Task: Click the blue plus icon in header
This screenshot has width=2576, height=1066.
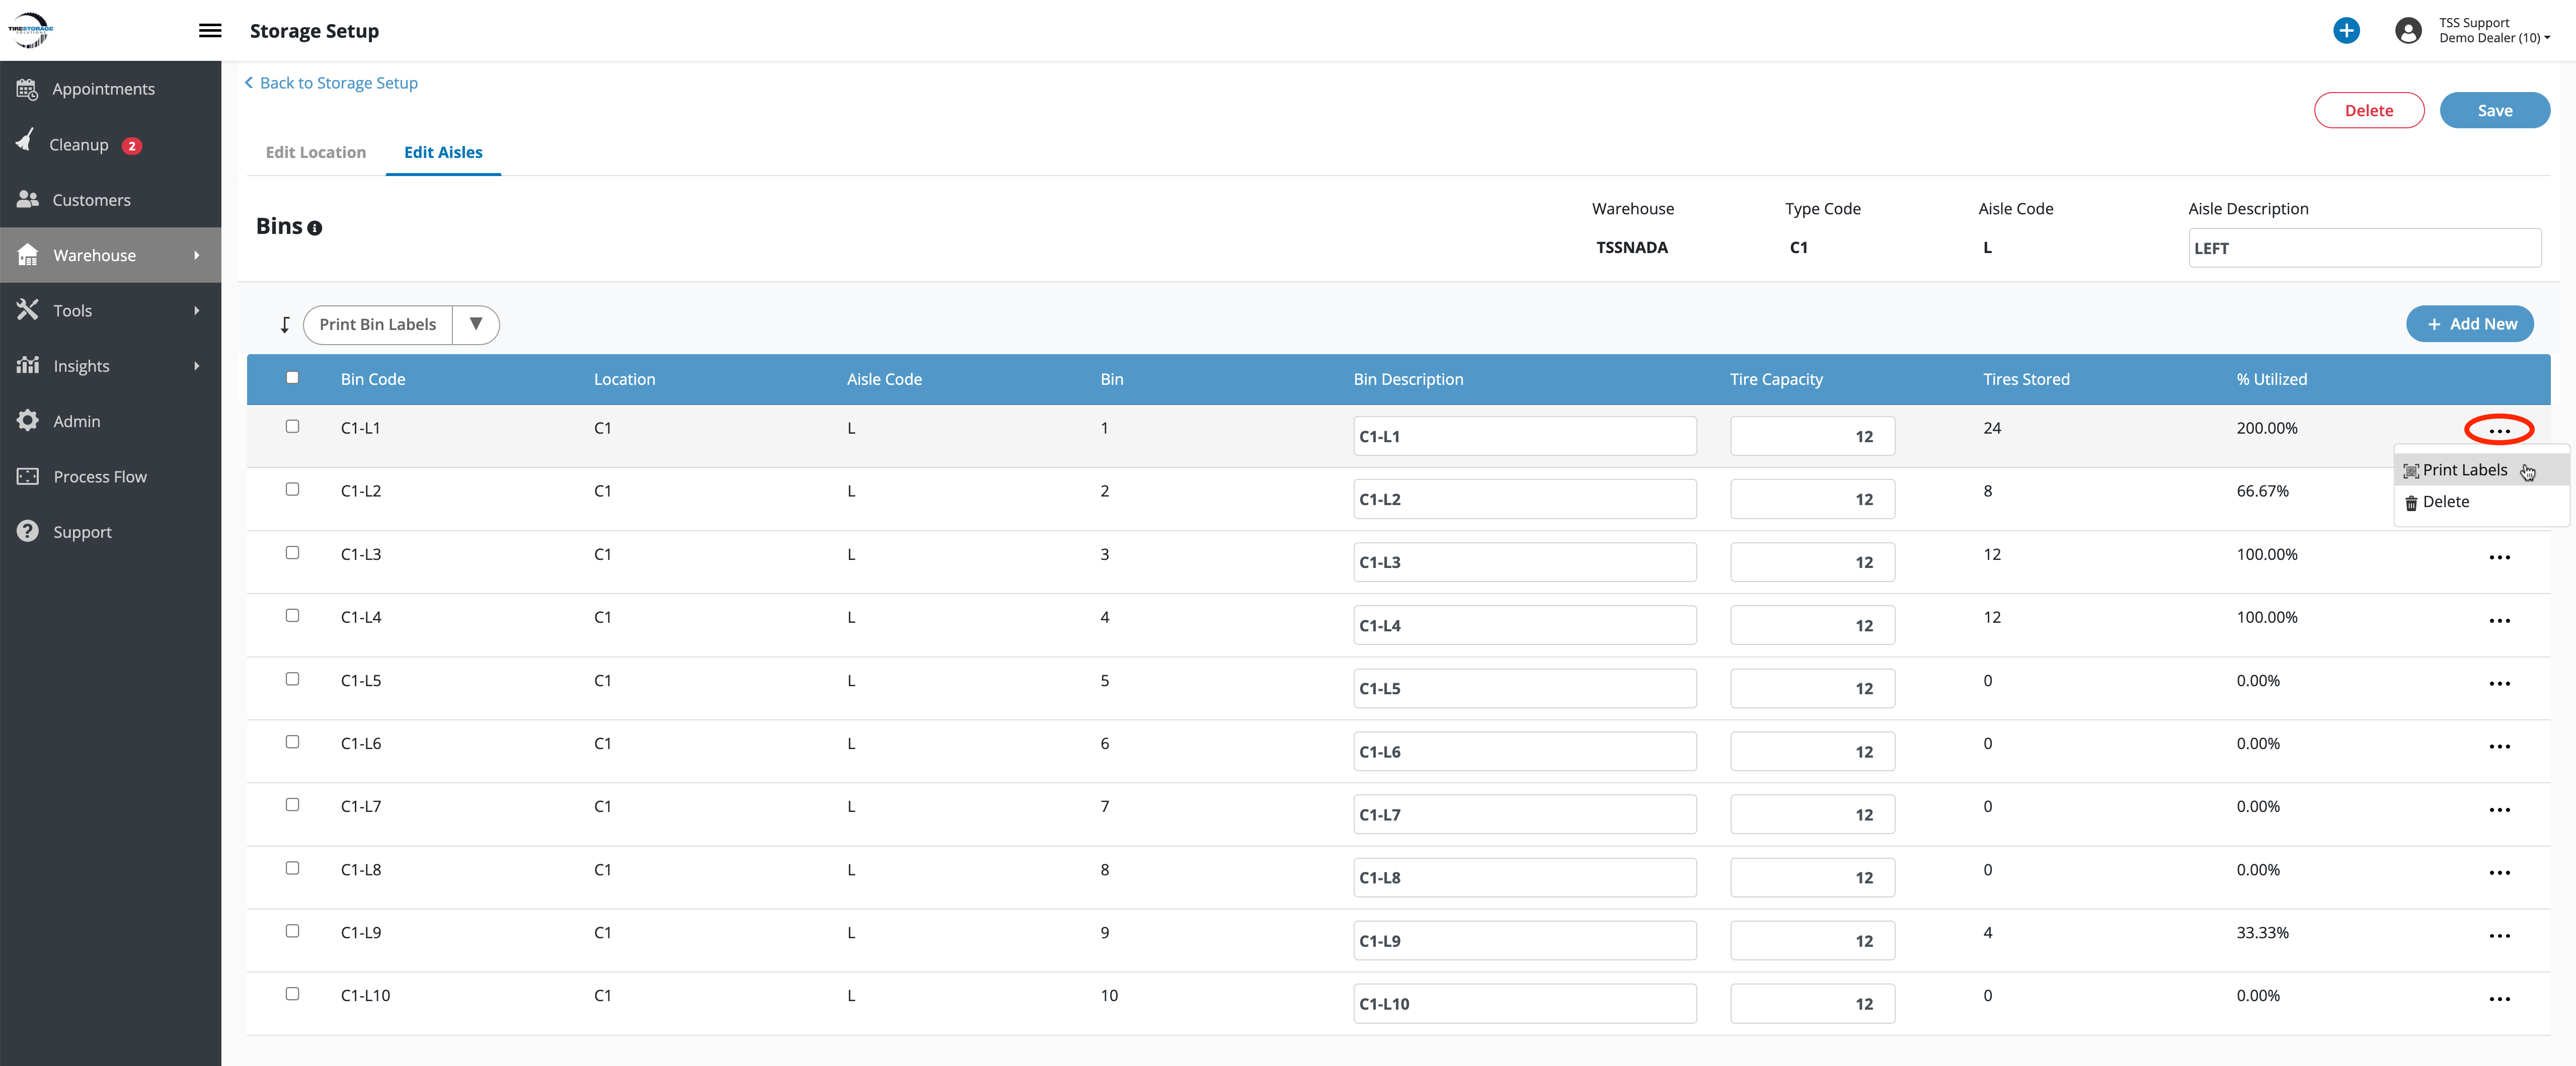Action: point(2346,31)
